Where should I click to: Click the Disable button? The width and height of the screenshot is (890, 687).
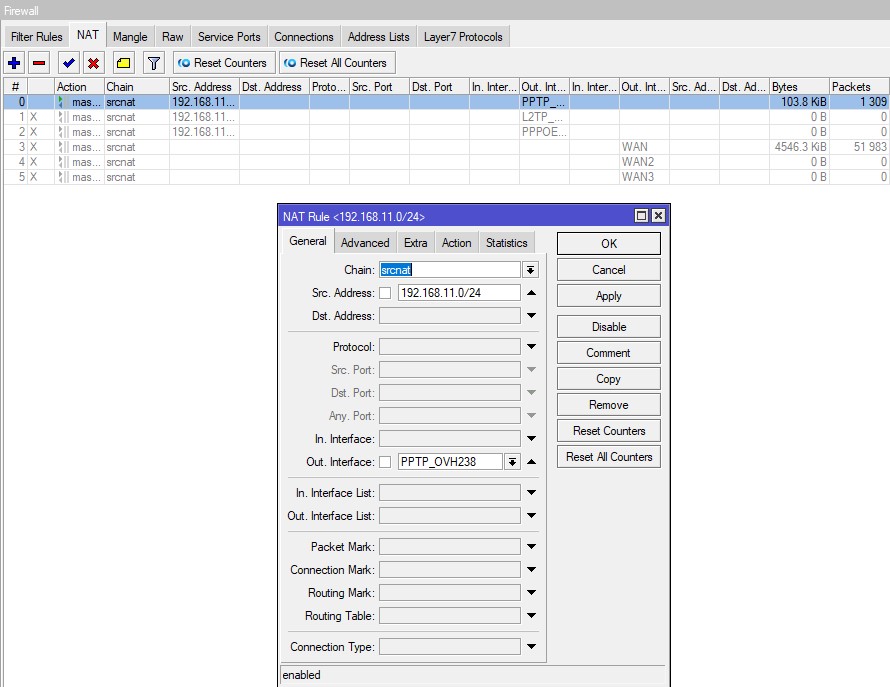(608, 326)
